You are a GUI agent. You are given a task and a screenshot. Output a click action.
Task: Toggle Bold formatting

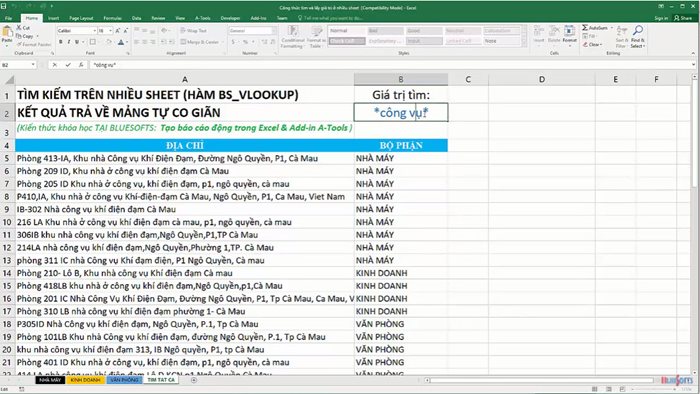pos(61,42)
